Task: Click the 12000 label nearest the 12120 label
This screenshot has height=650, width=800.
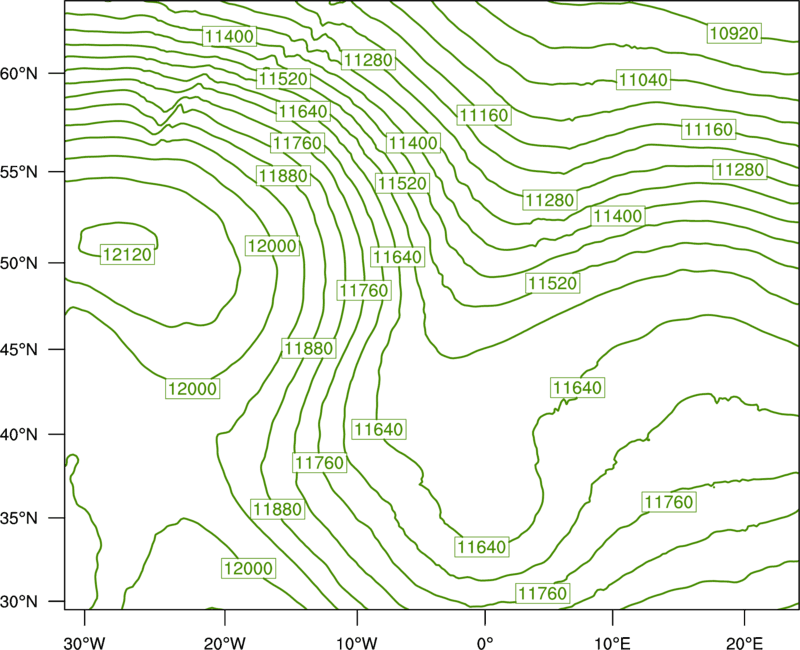Action: click(x=272, y=246)
